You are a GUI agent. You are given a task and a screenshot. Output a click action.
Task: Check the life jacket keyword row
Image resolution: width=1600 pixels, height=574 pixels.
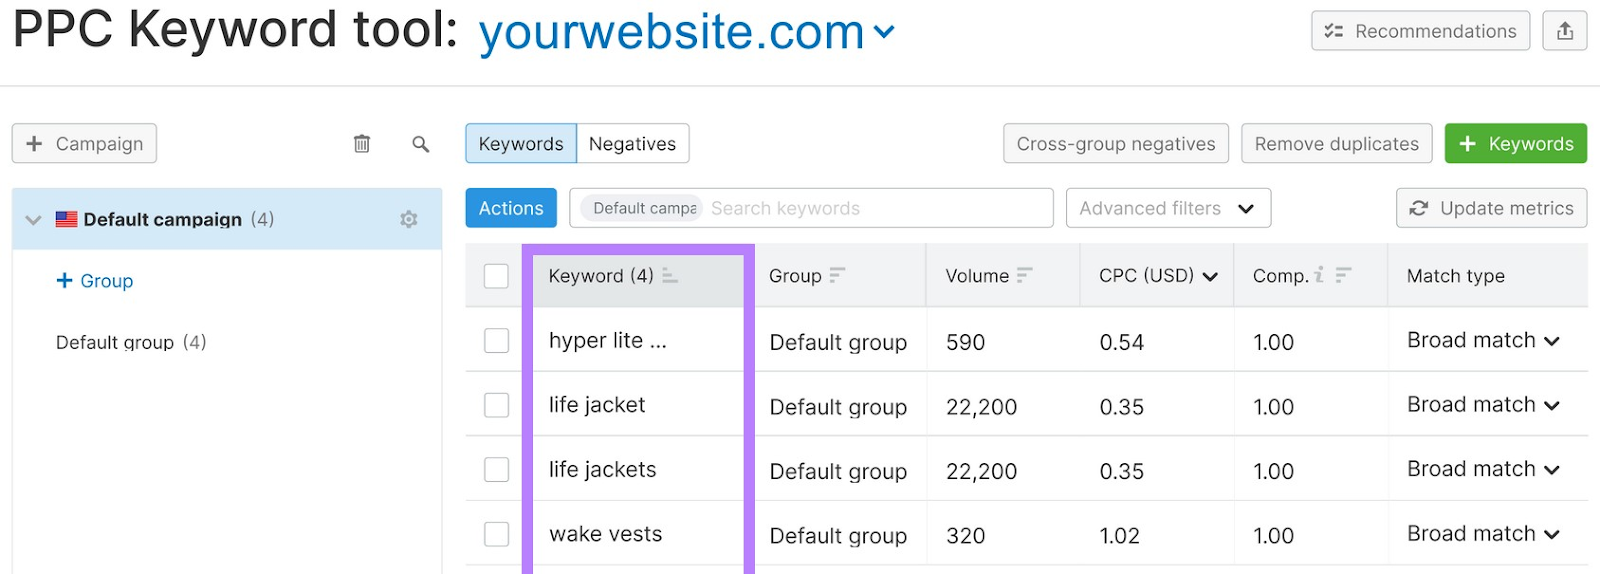496,405
